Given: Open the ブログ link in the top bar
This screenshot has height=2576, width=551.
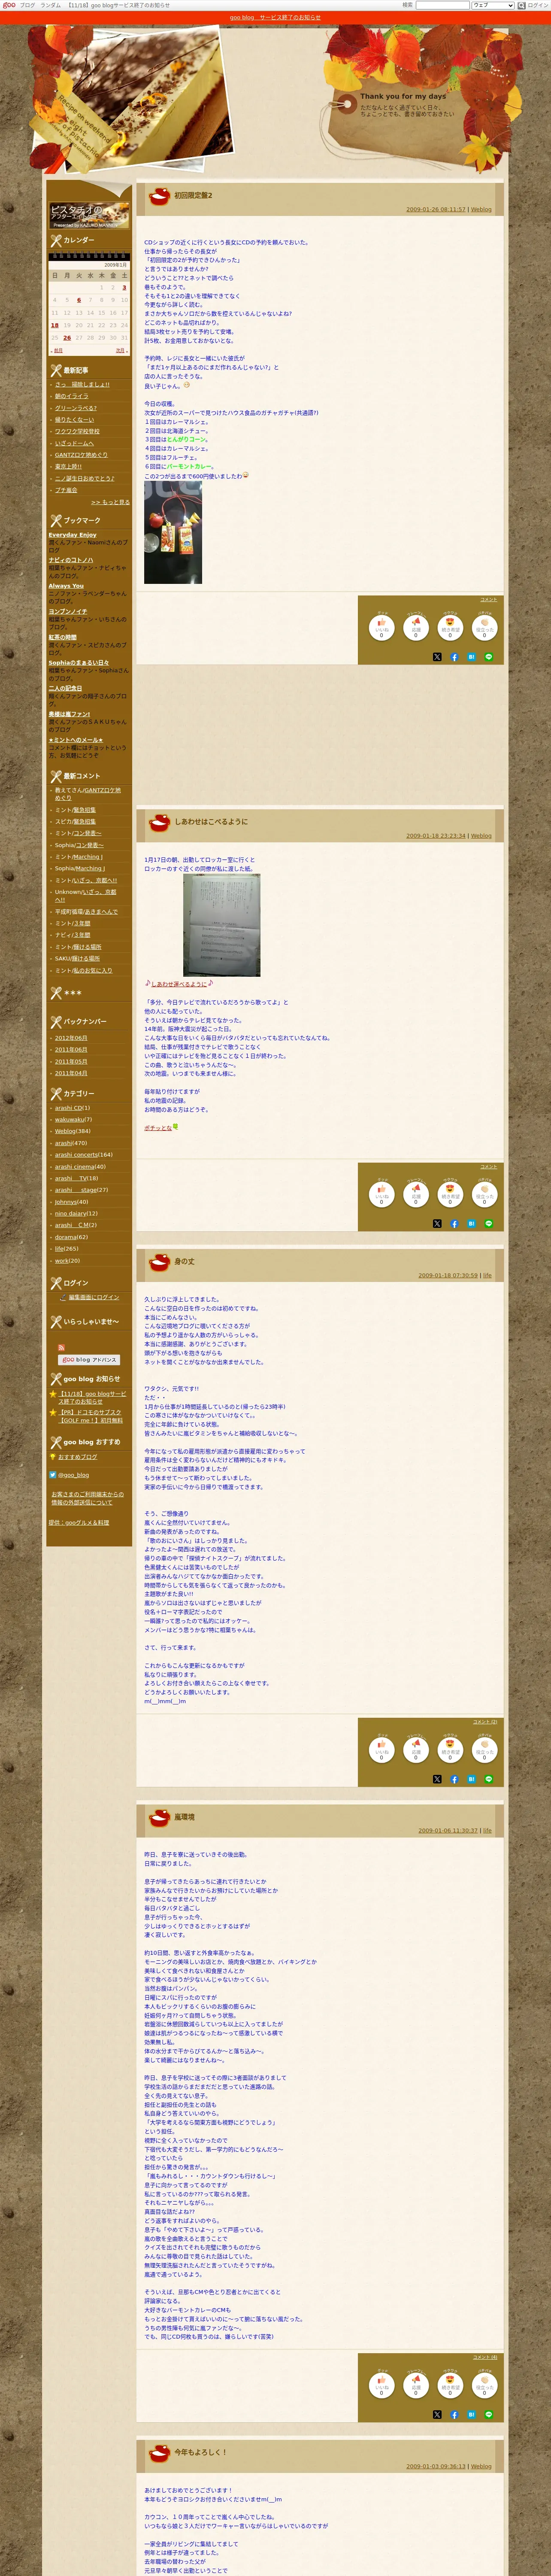Looking at the screenshot, I should [x=27, y=5].
